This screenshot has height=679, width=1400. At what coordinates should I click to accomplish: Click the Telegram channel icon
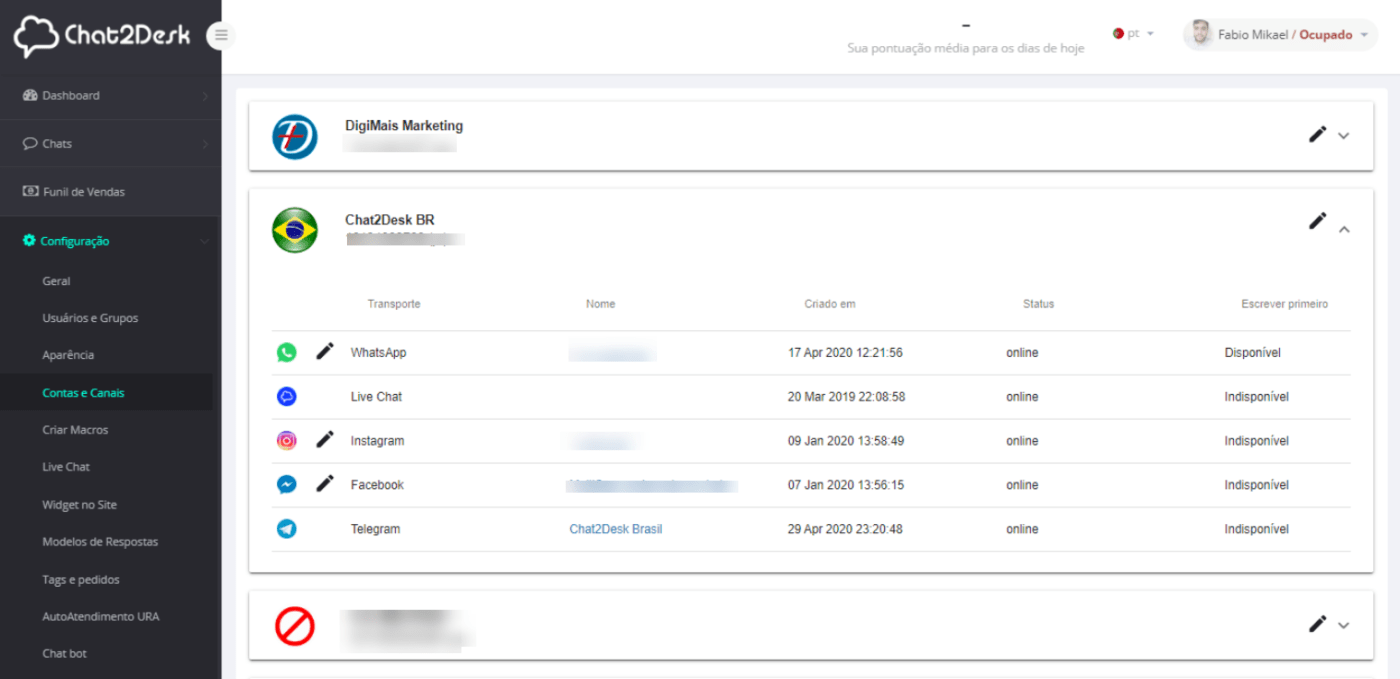(x=287, y=529)
